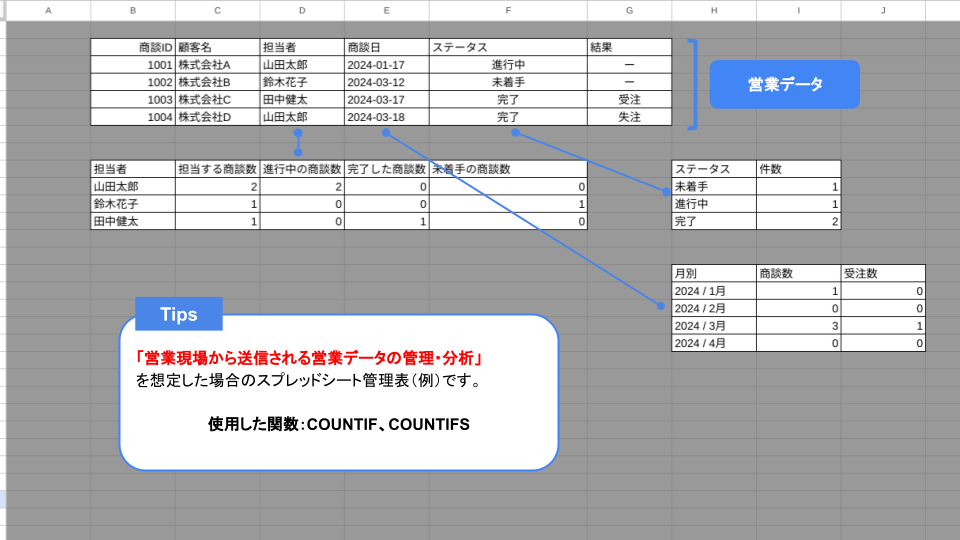Click the blue 営業データ label shape
Viewport: 960px width, 540px height.
(x=784, y=85)
